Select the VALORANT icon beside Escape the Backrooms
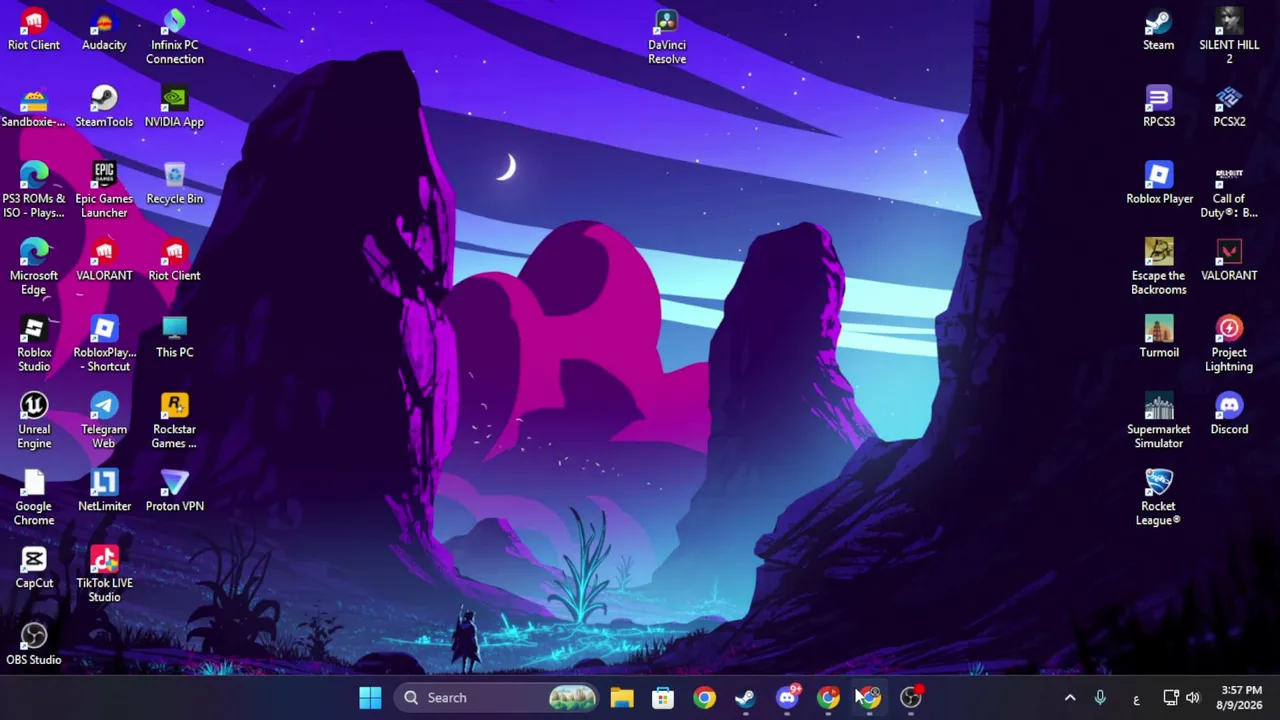1280x720 pixels. [x=1229, y=261]
